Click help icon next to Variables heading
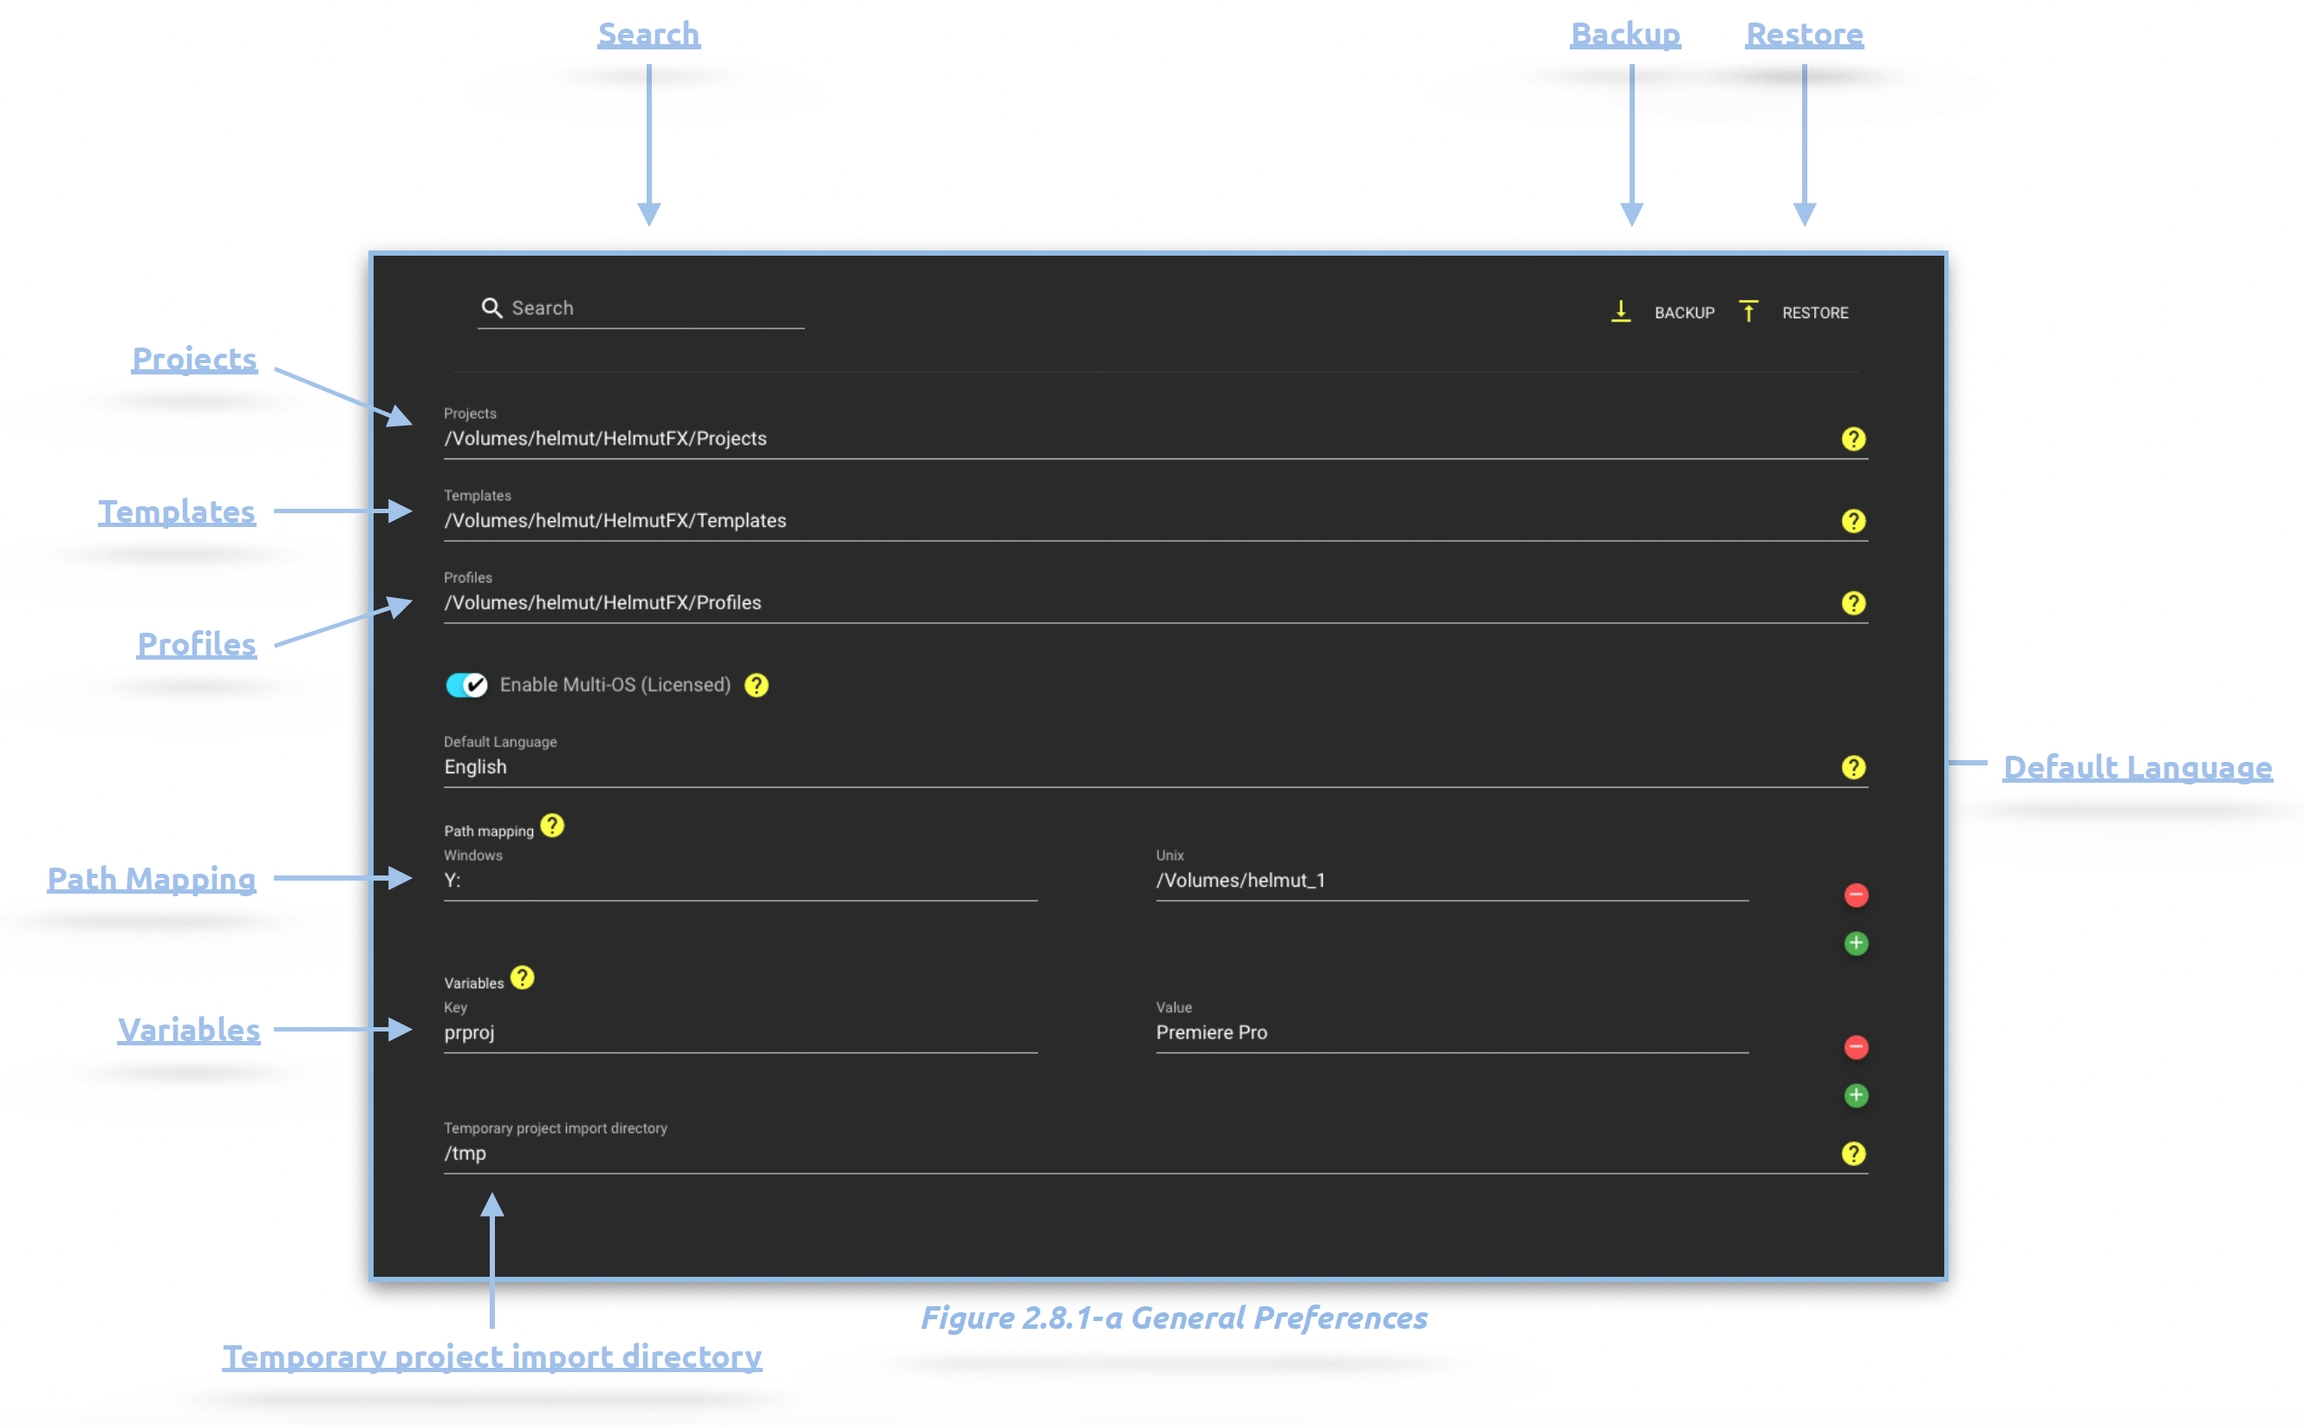Viewport: 2304px width, 1425px height. coord(522,978)
